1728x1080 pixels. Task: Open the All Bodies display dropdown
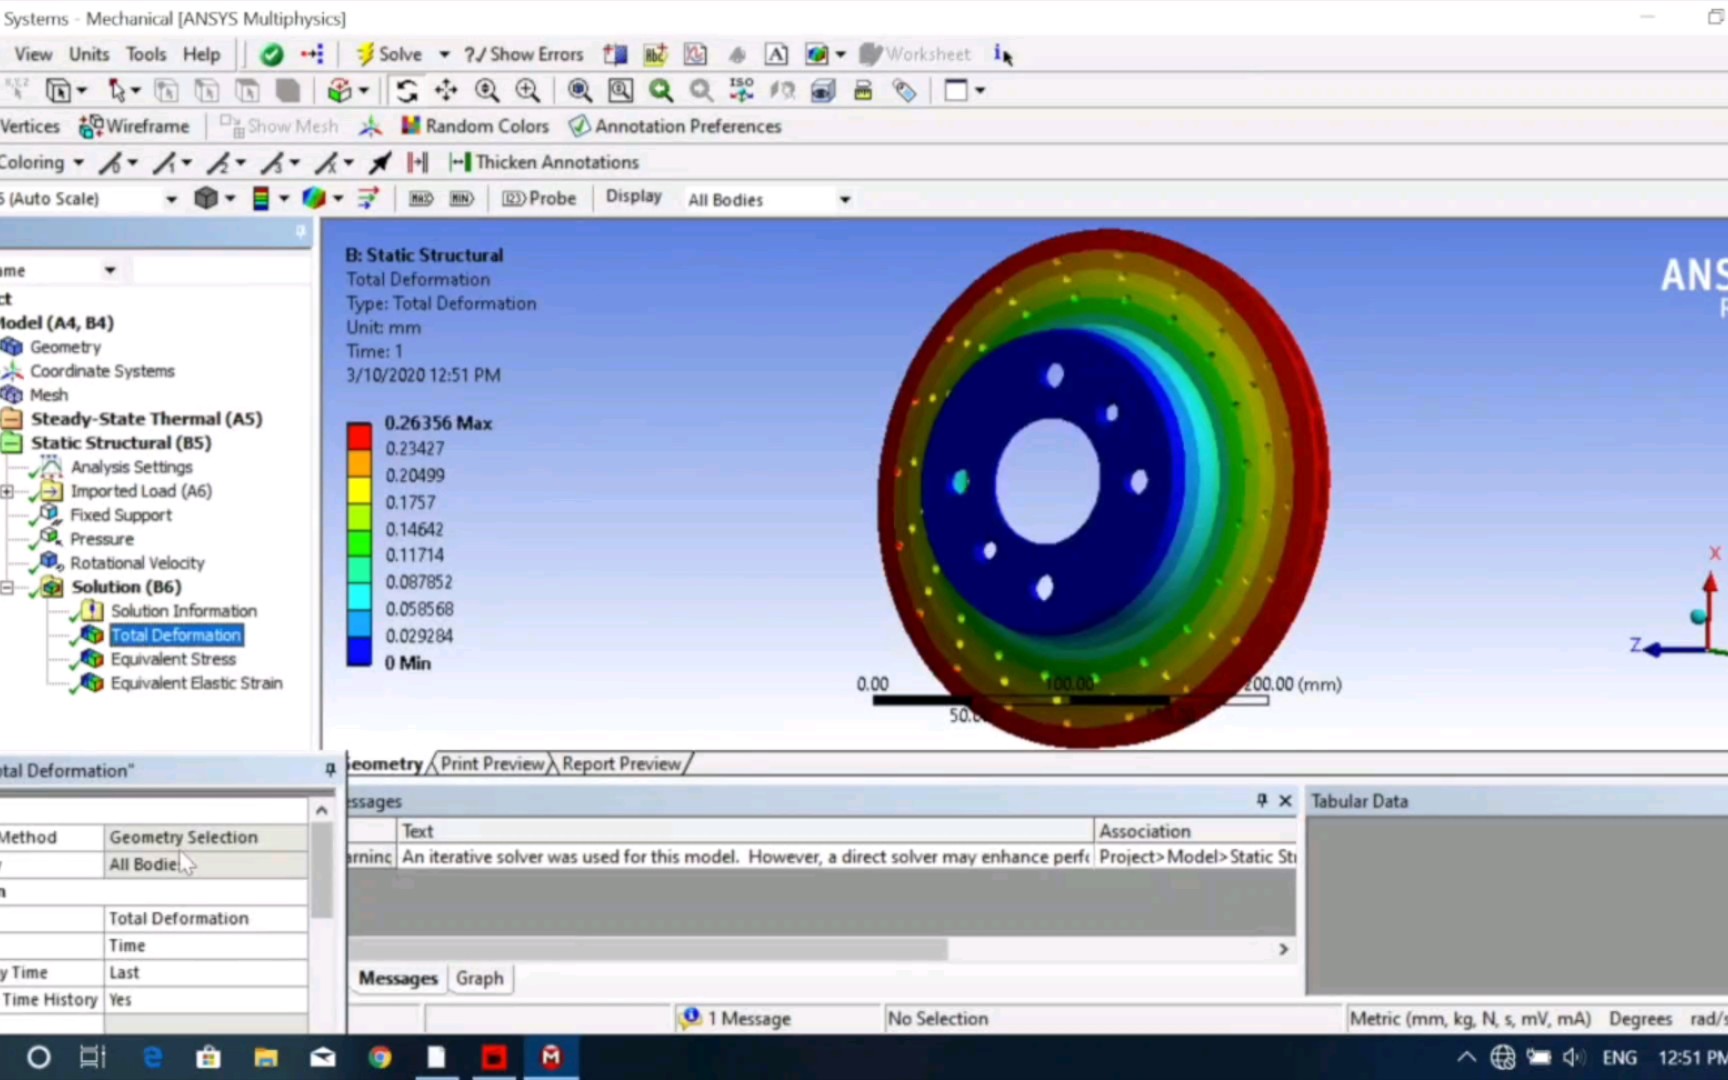(845, 199)
